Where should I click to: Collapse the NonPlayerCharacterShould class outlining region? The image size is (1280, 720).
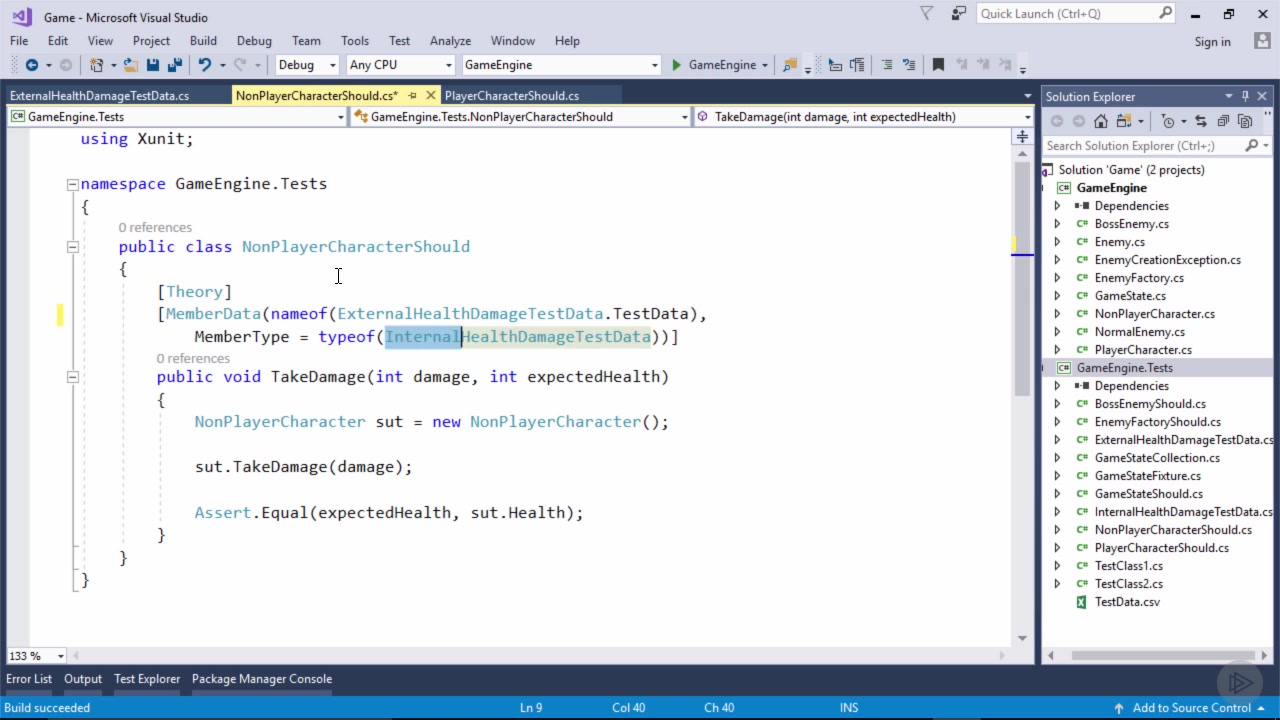tap(72, 247)
